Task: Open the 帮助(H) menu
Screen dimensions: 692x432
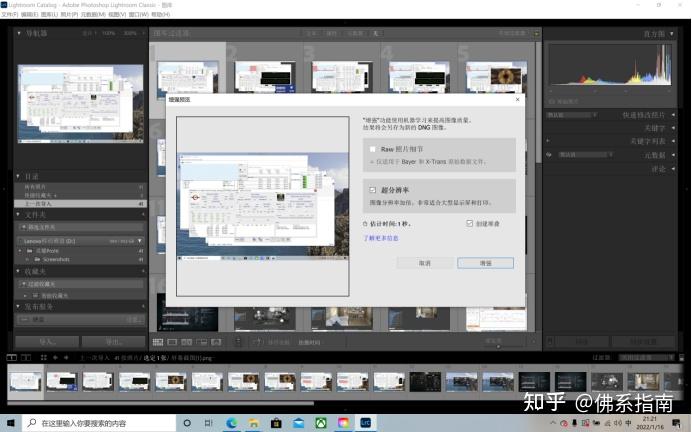Action: pyautogui.click(x=159, y=15)
